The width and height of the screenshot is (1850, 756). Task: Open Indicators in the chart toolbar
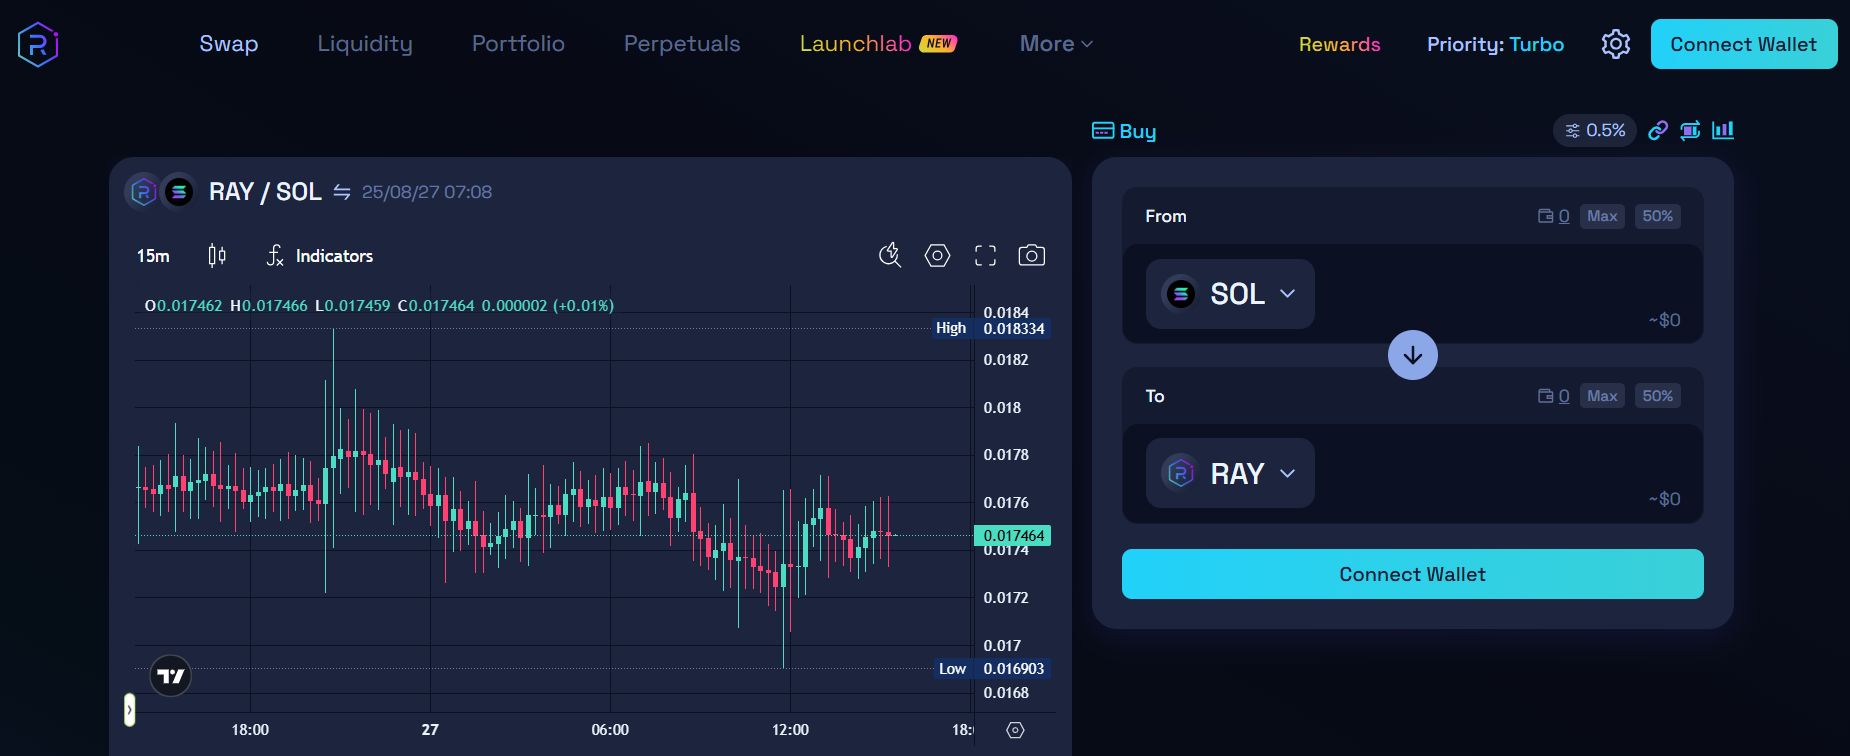pyautogui.click(x=320, y=256)
